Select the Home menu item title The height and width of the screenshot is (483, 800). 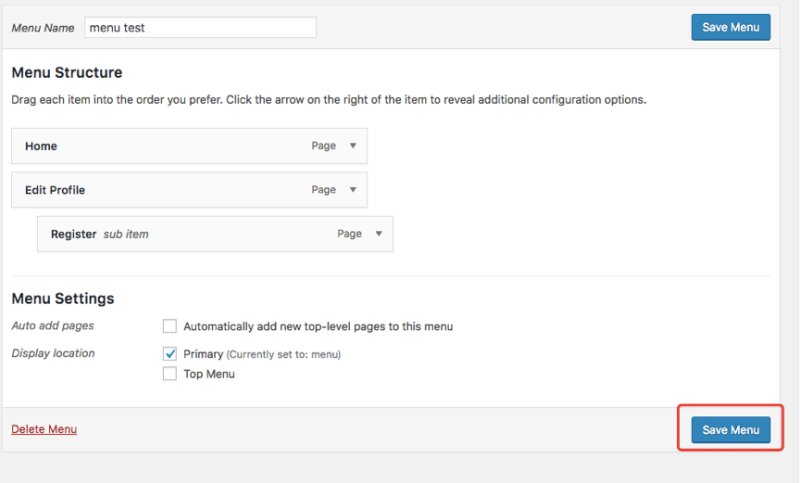[41, 146]
